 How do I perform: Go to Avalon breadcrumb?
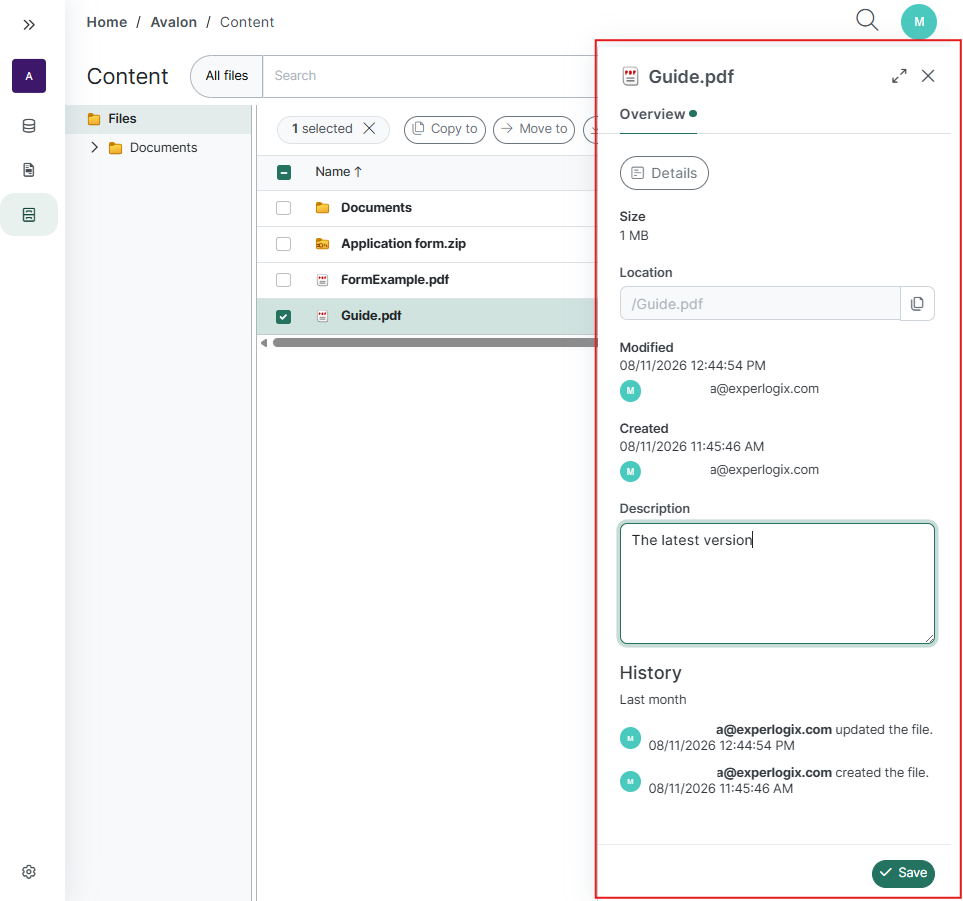click(174, 22)
